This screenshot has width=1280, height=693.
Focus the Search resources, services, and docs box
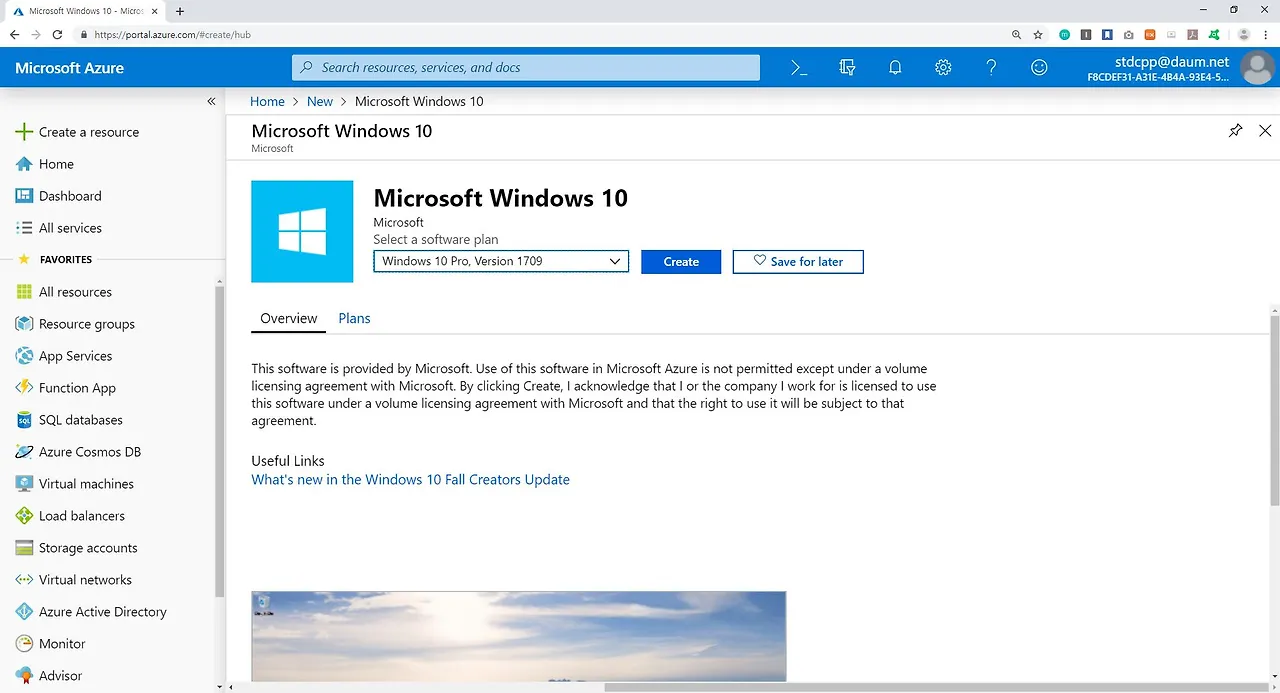click(x=526, y=68)
